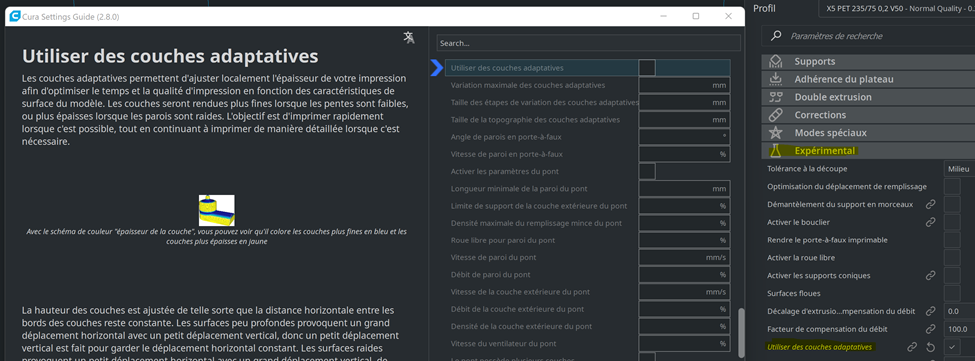Toggle the Activer la roue libre checkbox
This screenshot has height=361, width=975.
[952, 257]
